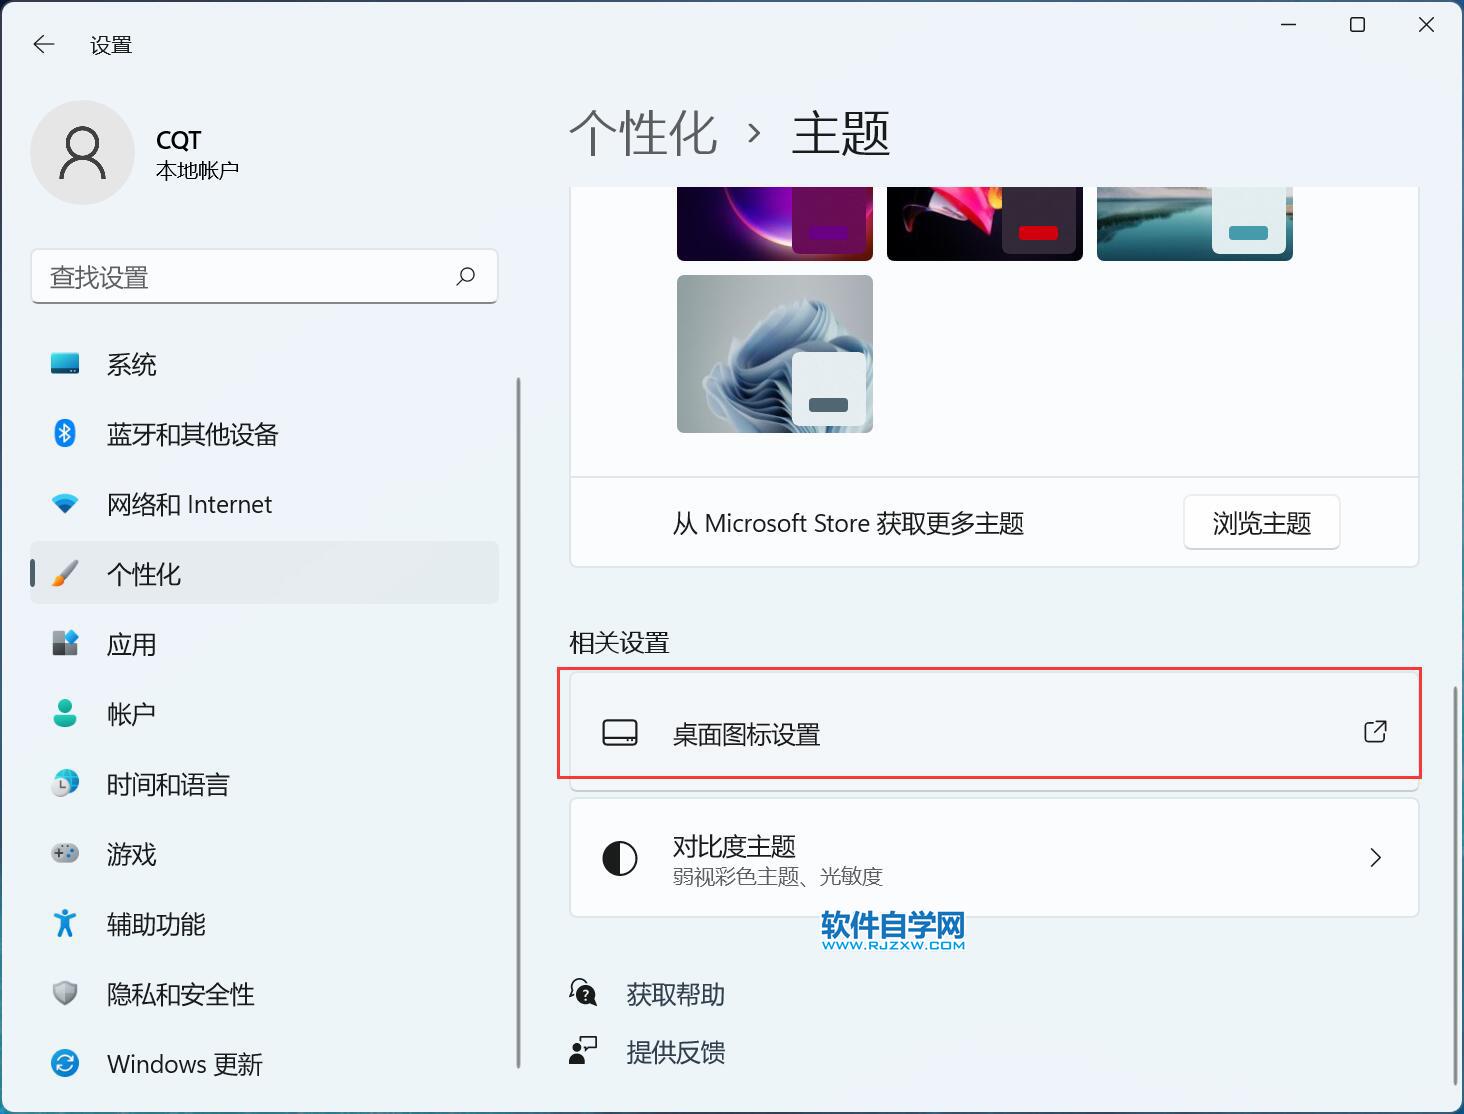Click the Gaming controller icon
1464x1114 pixels.
65,854
